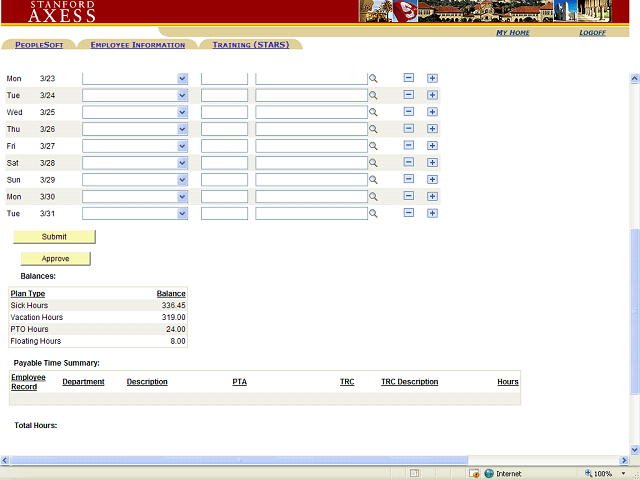Viewport: 640px width, 480px height.
Task: Add a row after Sat 3/28 using the plus icon
Action: coord(432,163)
